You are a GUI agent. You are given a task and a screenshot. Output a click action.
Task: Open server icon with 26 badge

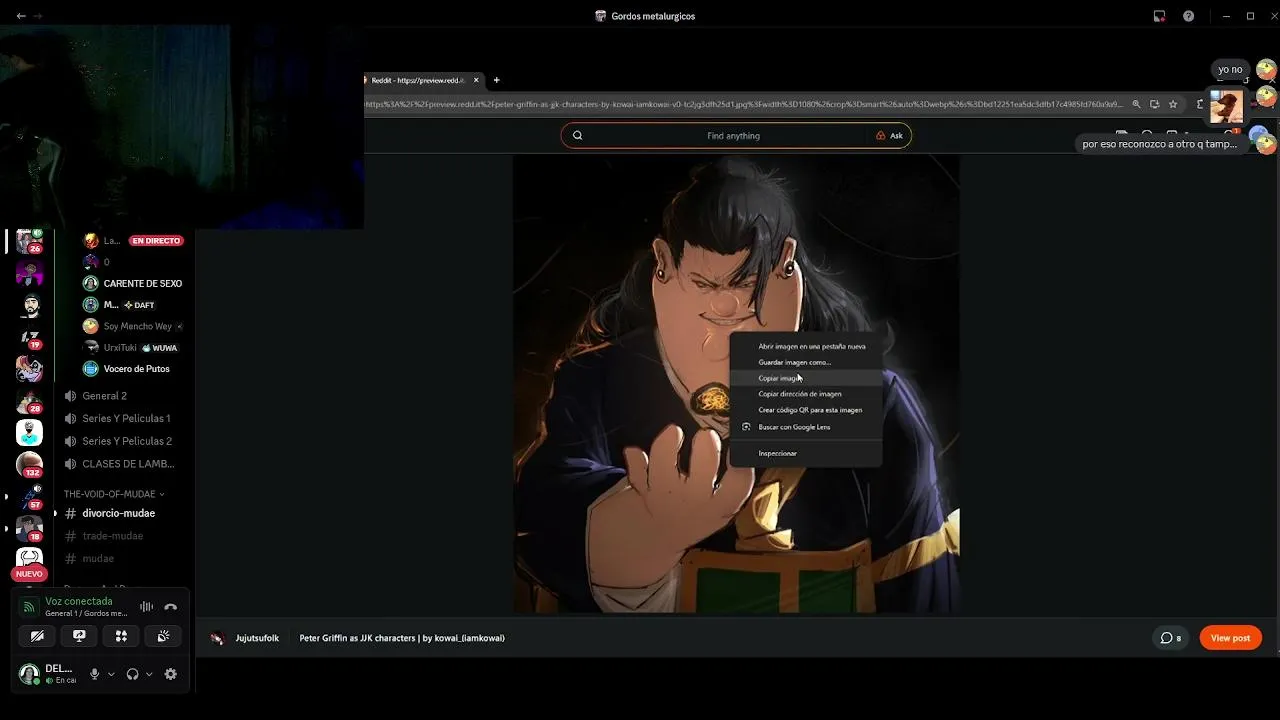29,241
